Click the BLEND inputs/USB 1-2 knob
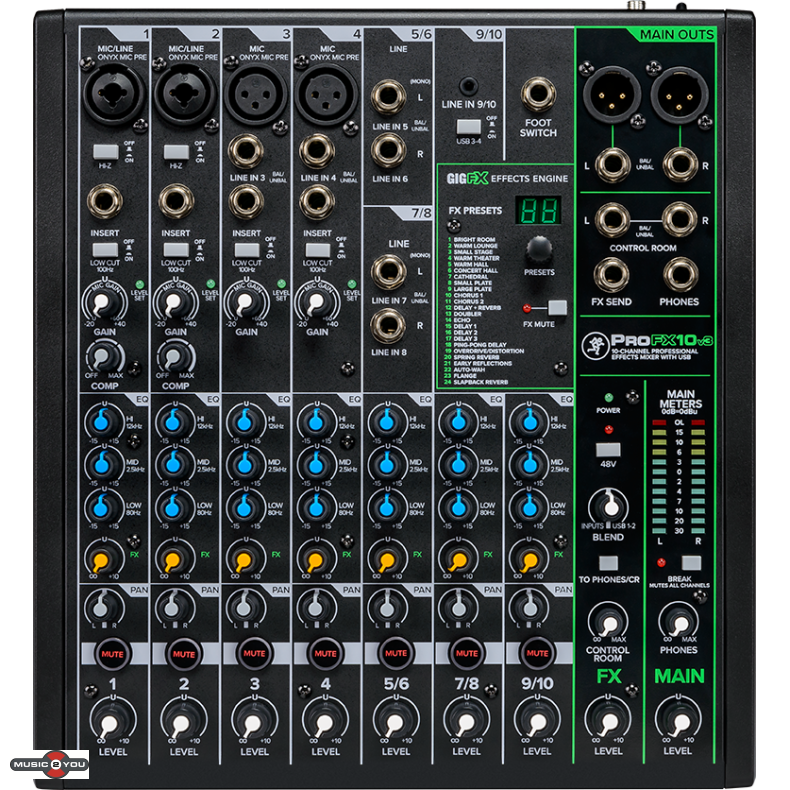 608,506
